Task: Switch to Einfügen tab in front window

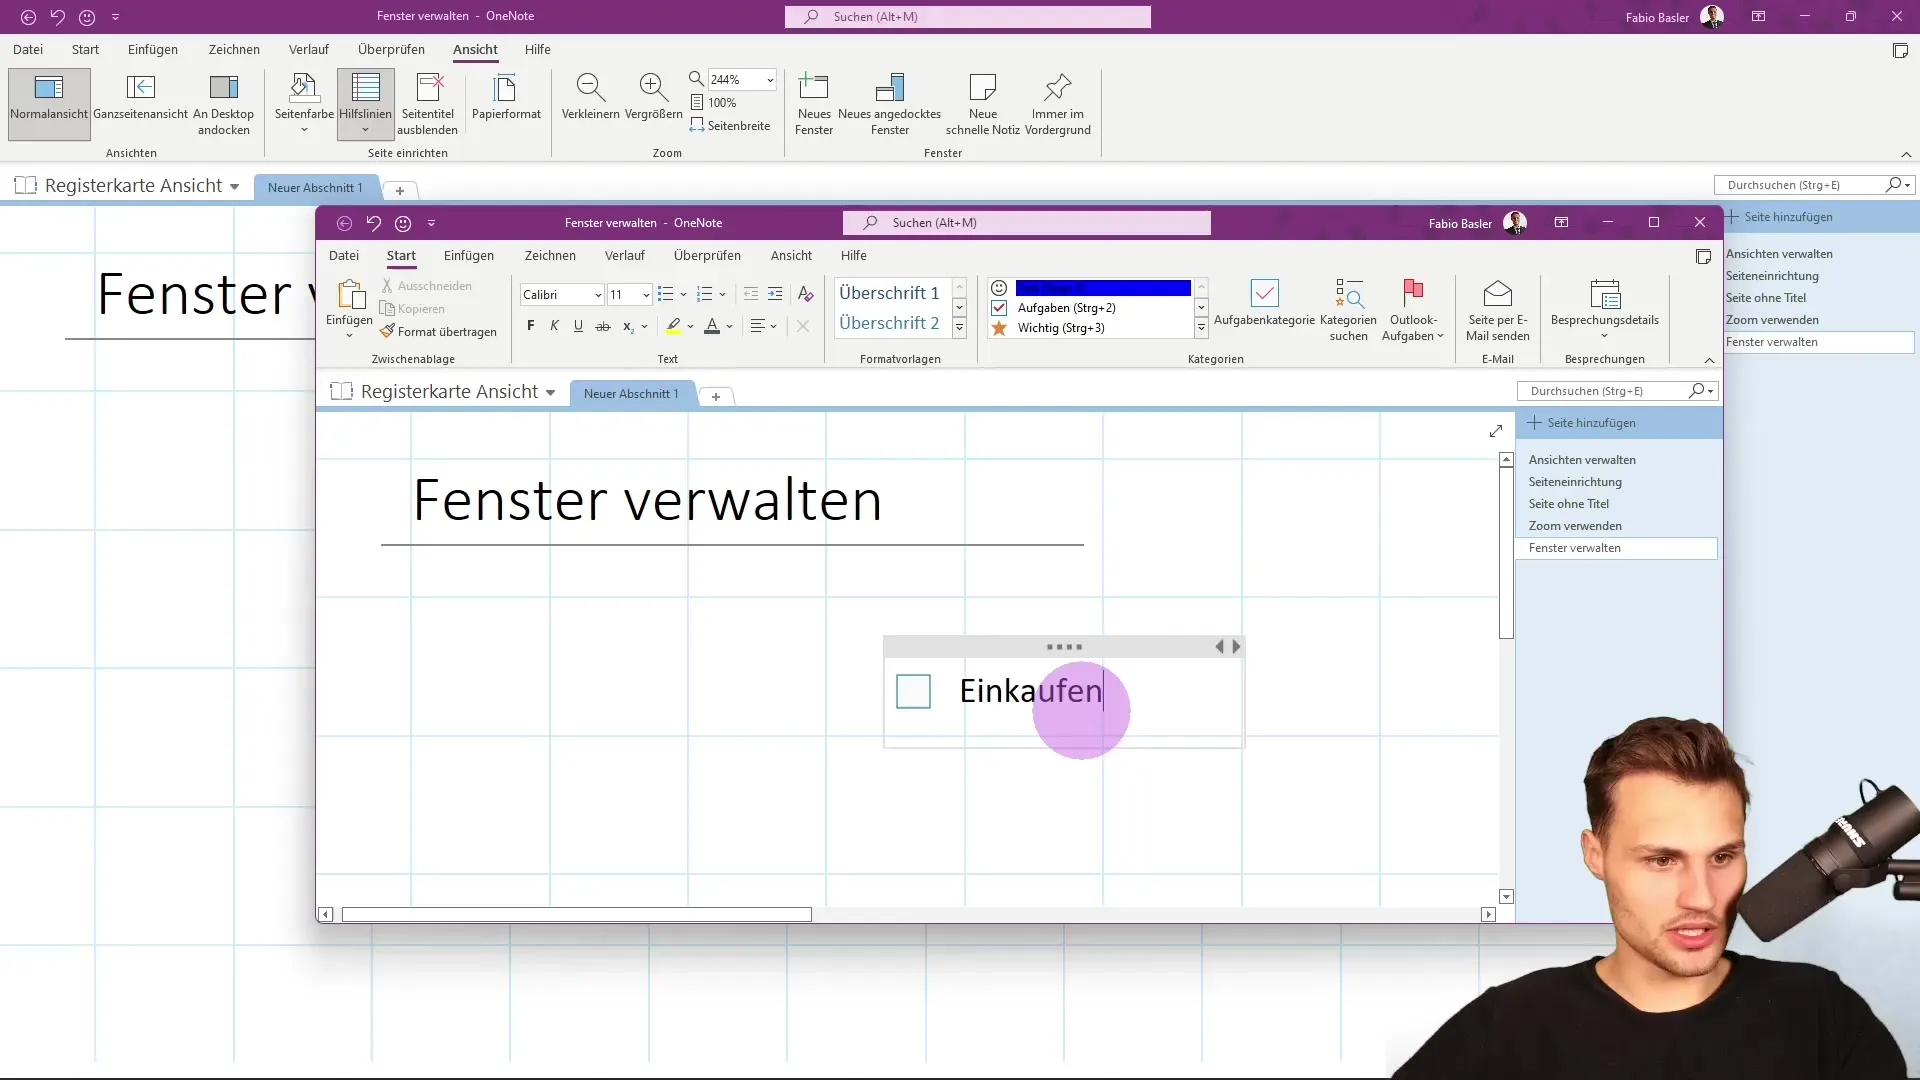Action: point(469,256)
